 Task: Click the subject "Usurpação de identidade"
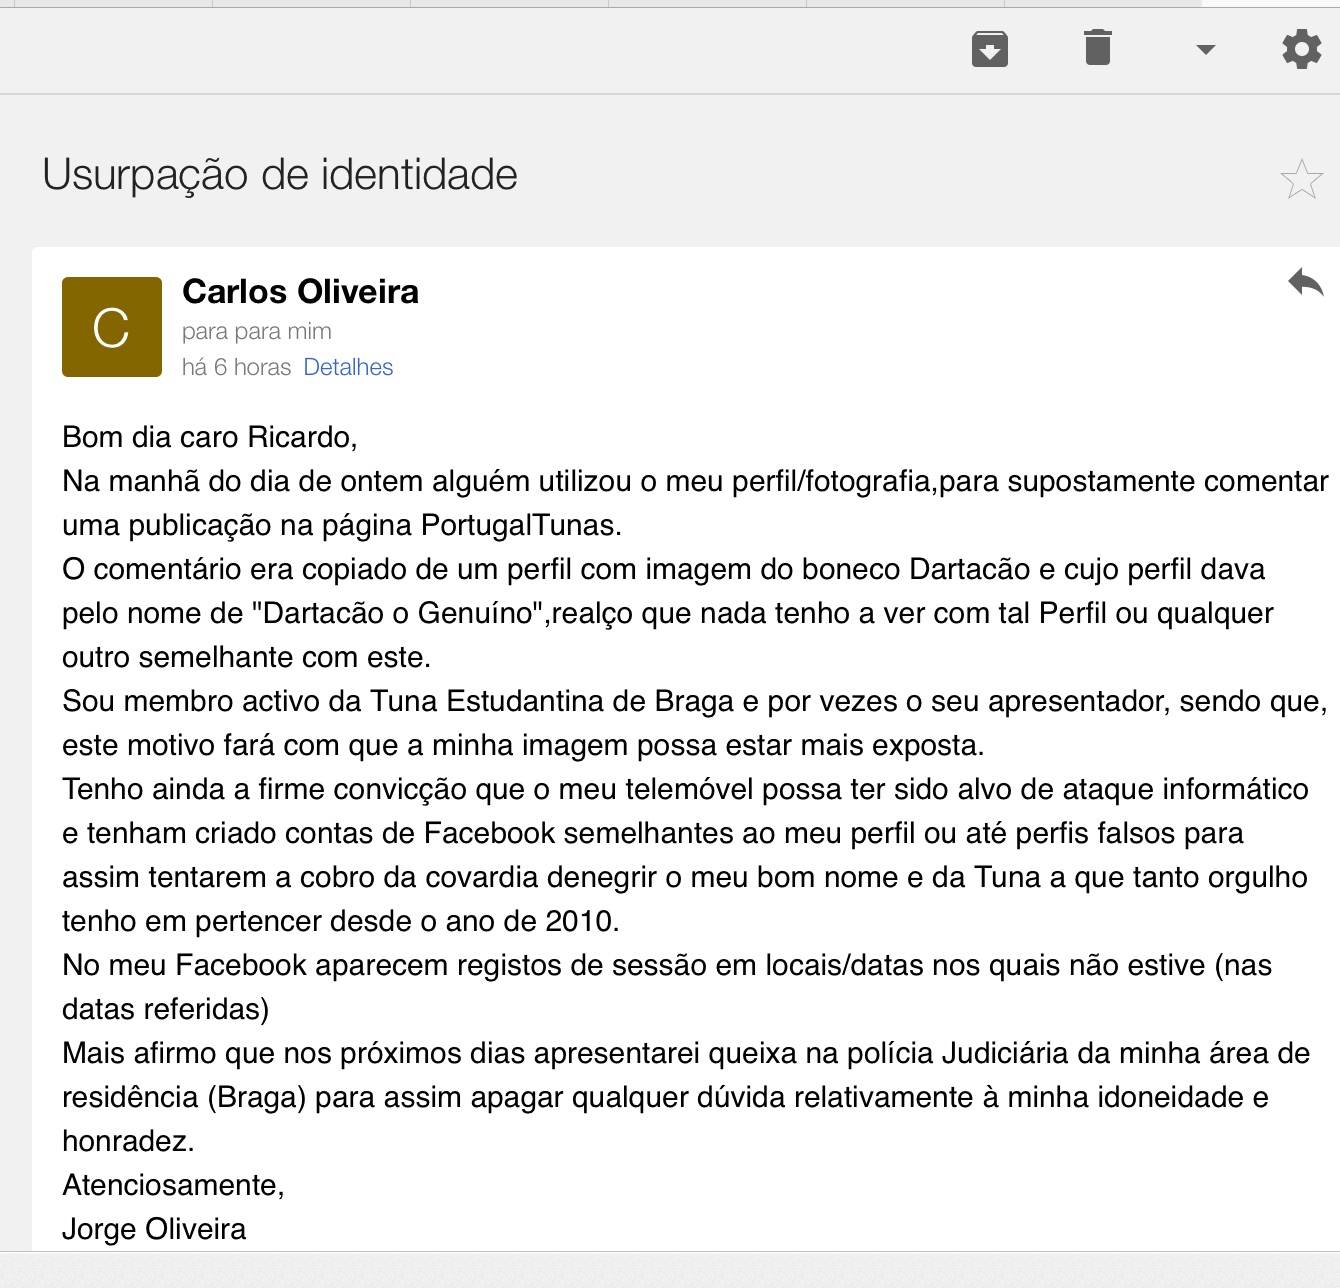pos(280,175)
